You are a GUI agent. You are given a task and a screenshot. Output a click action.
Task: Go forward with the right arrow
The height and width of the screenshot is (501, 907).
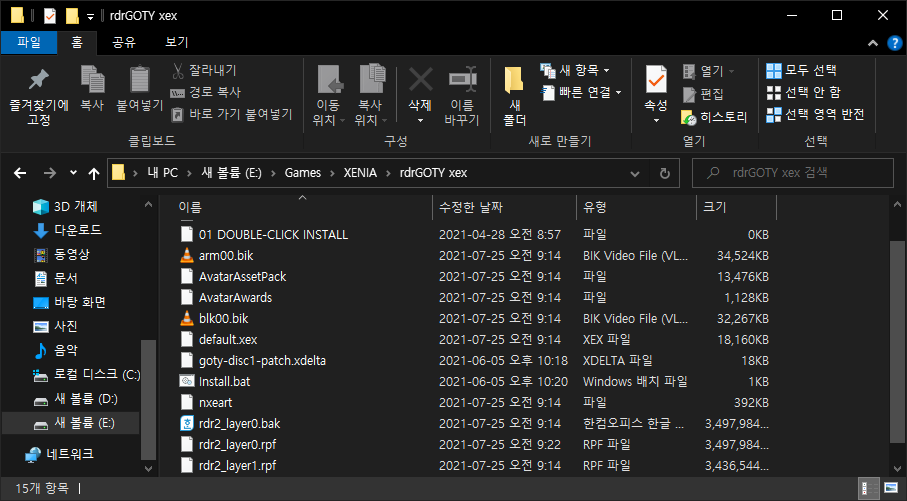50,173
